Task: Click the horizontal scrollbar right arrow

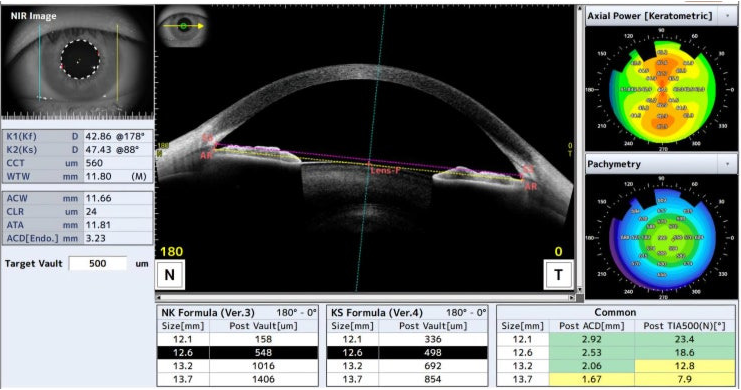Action: (x=572, y=297)
